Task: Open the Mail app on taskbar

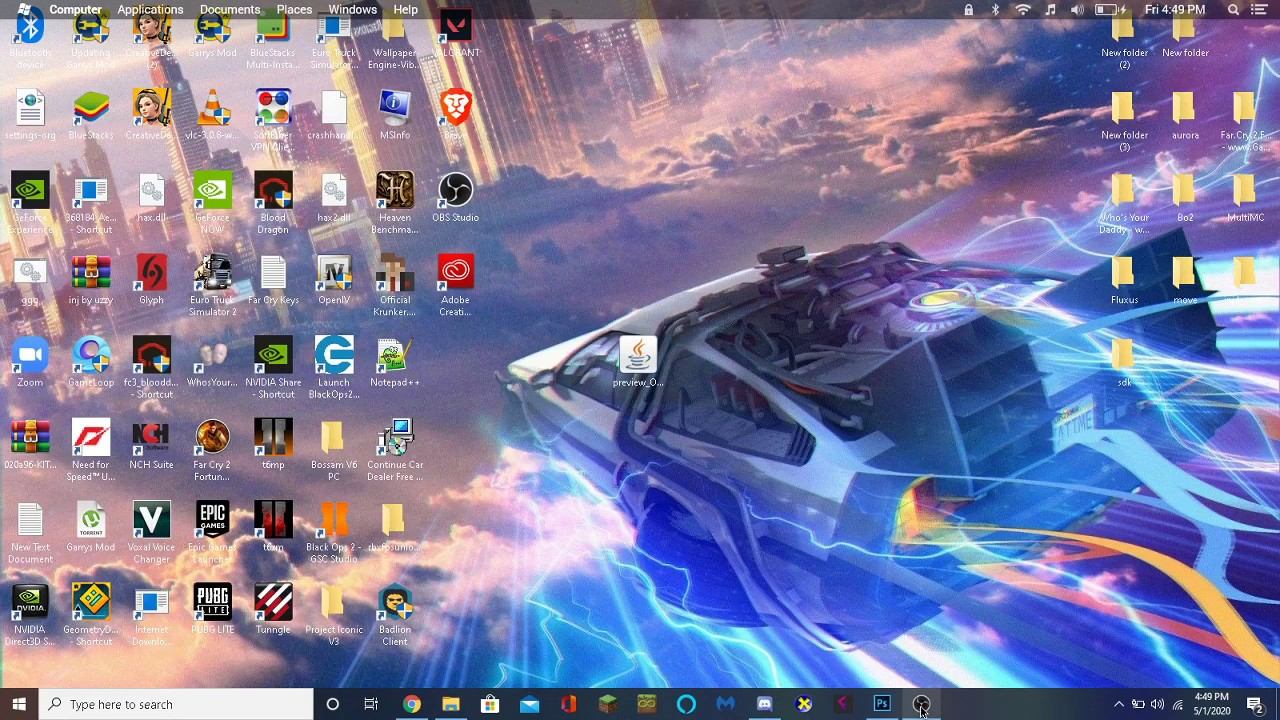Action: coord(529,704)
